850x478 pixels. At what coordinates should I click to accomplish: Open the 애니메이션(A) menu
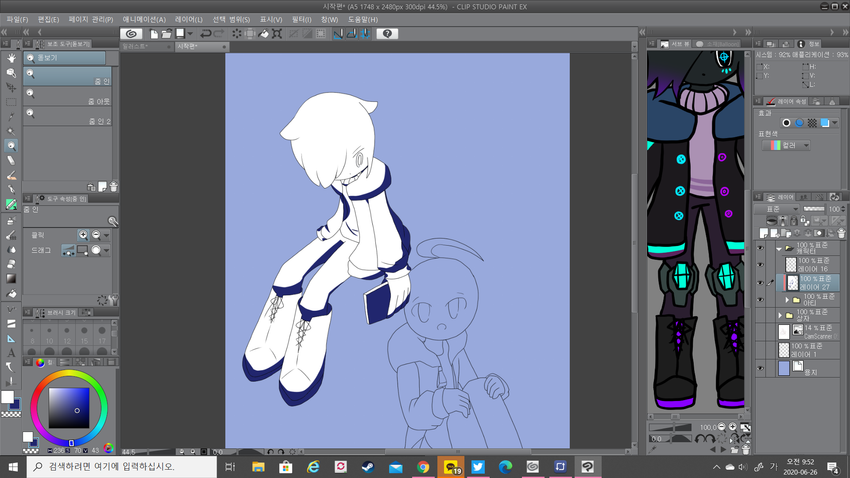point(144,20)
